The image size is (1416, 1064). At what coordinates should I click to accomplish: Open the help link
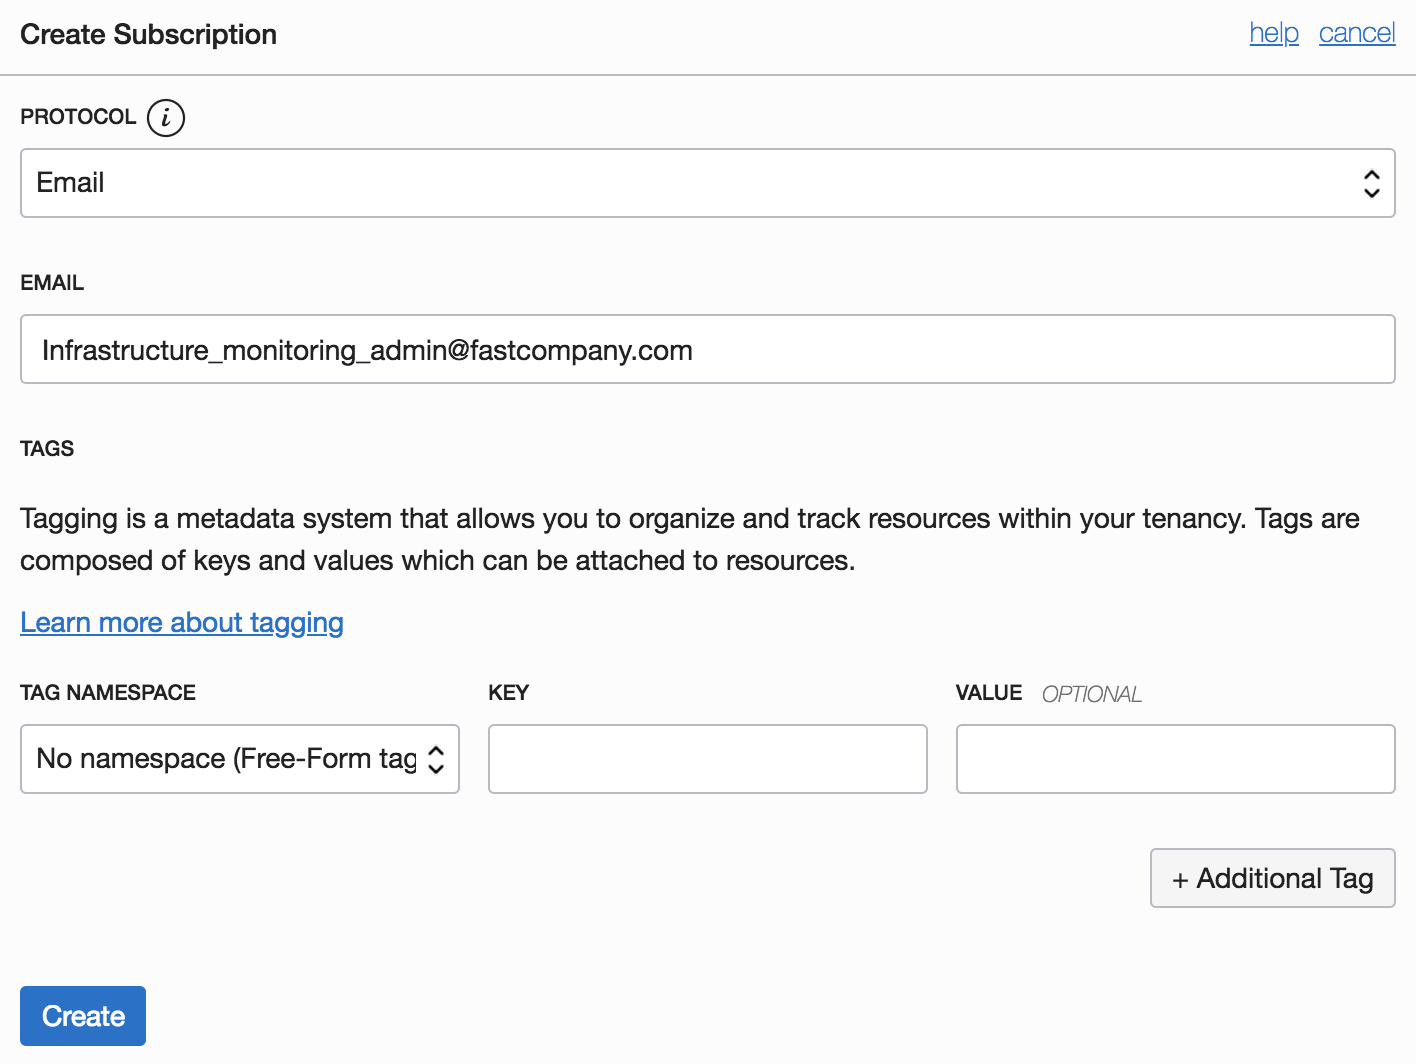1274,33
